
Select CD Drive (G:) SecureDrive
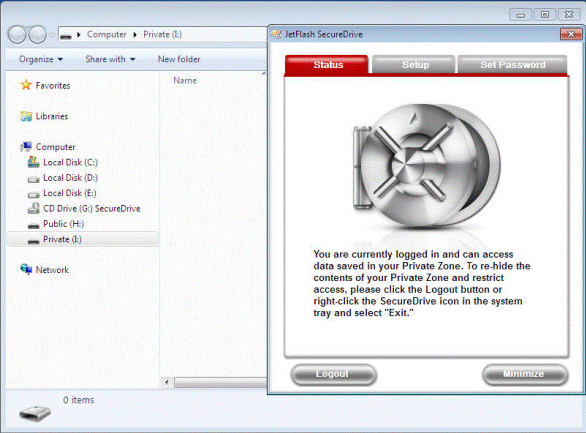tap(92, 208)
